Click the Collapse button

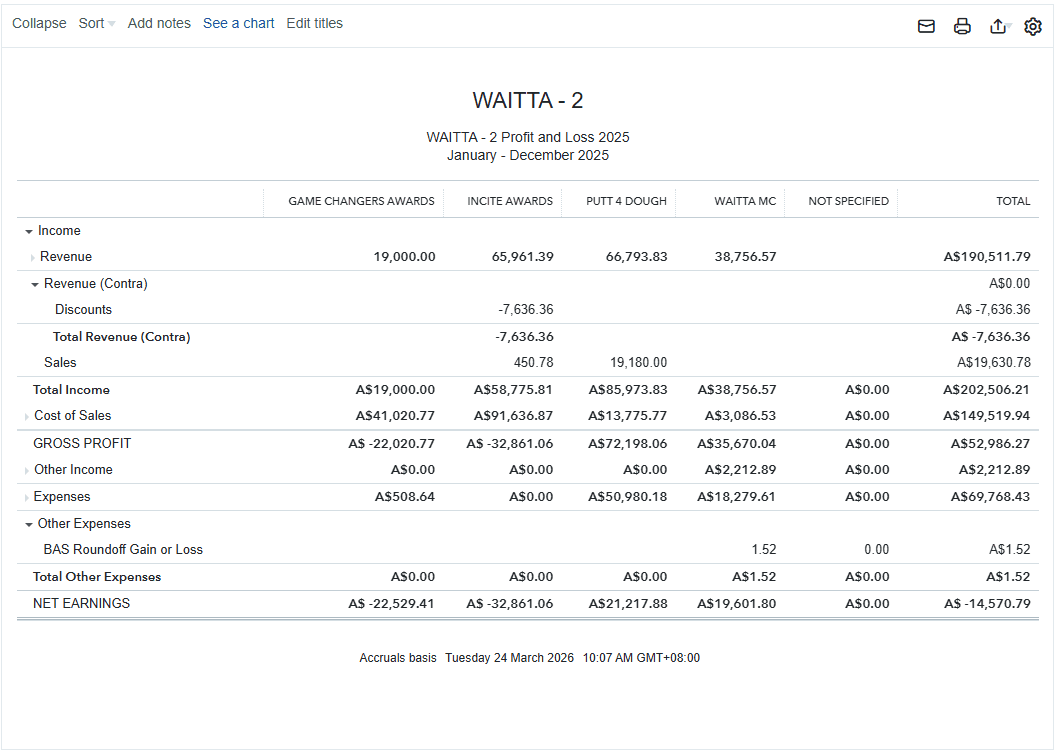tap(39, 23)
